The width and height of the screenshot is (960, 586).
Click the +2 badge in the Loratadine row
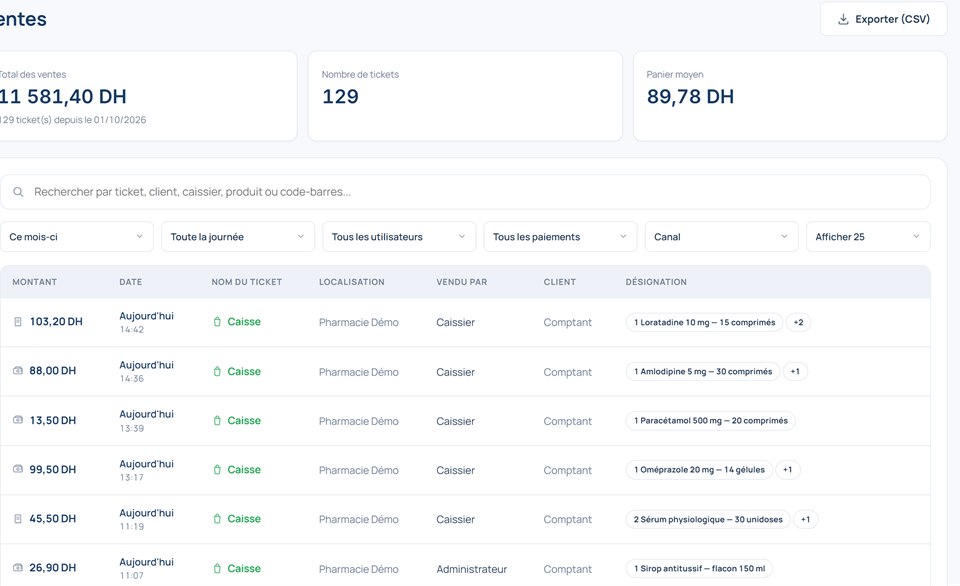(798, 322)
